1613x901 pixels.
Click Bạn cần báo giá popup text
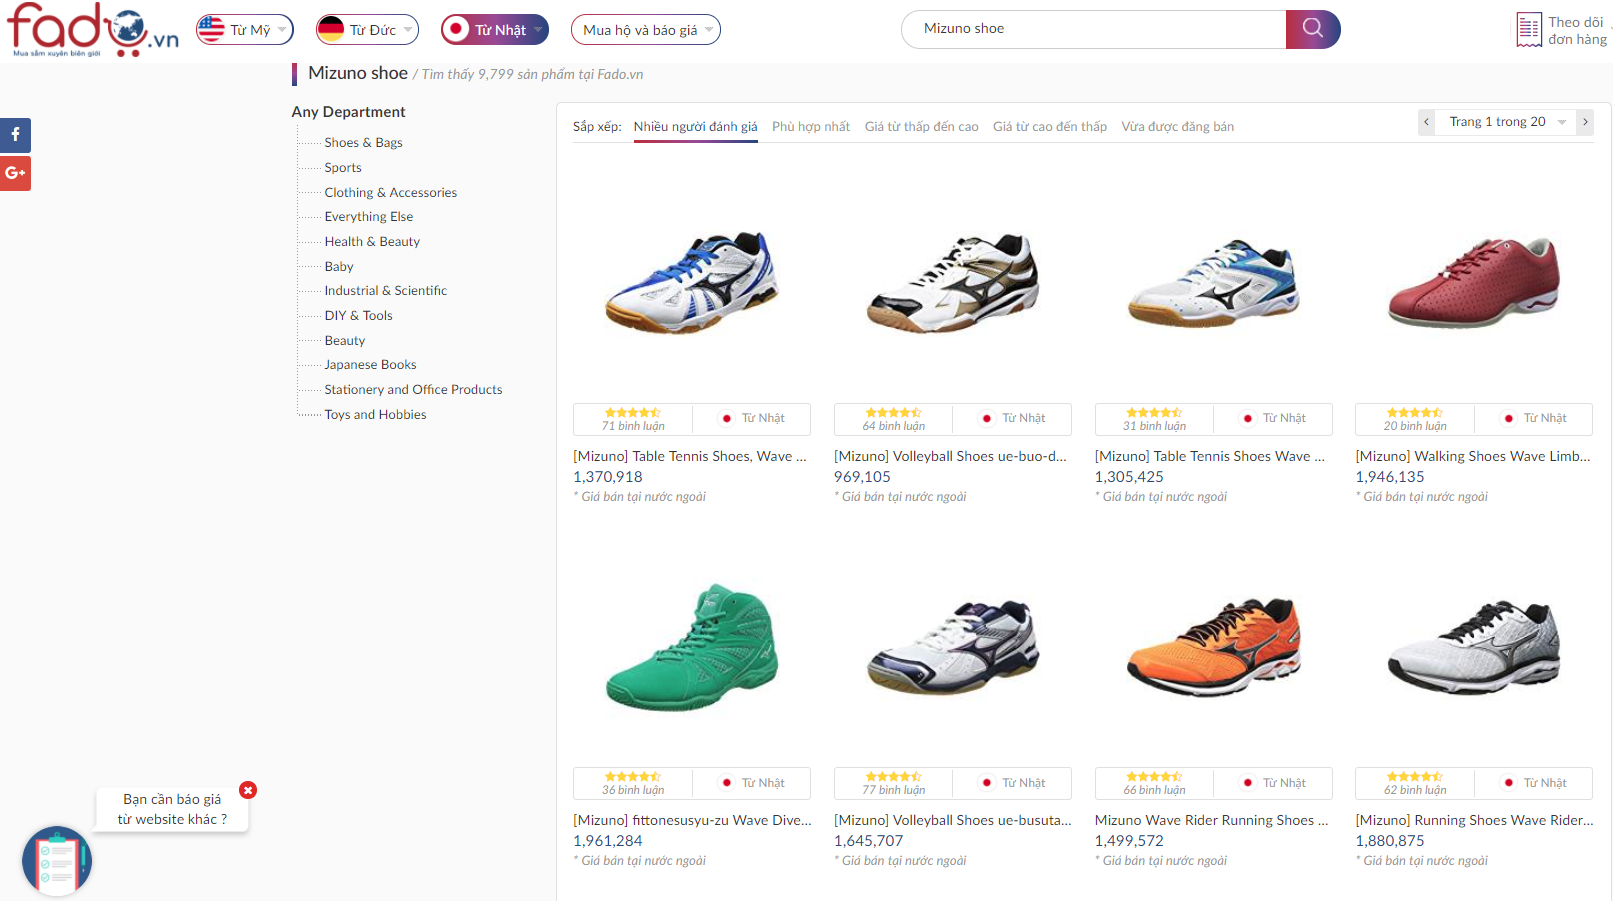172,809
